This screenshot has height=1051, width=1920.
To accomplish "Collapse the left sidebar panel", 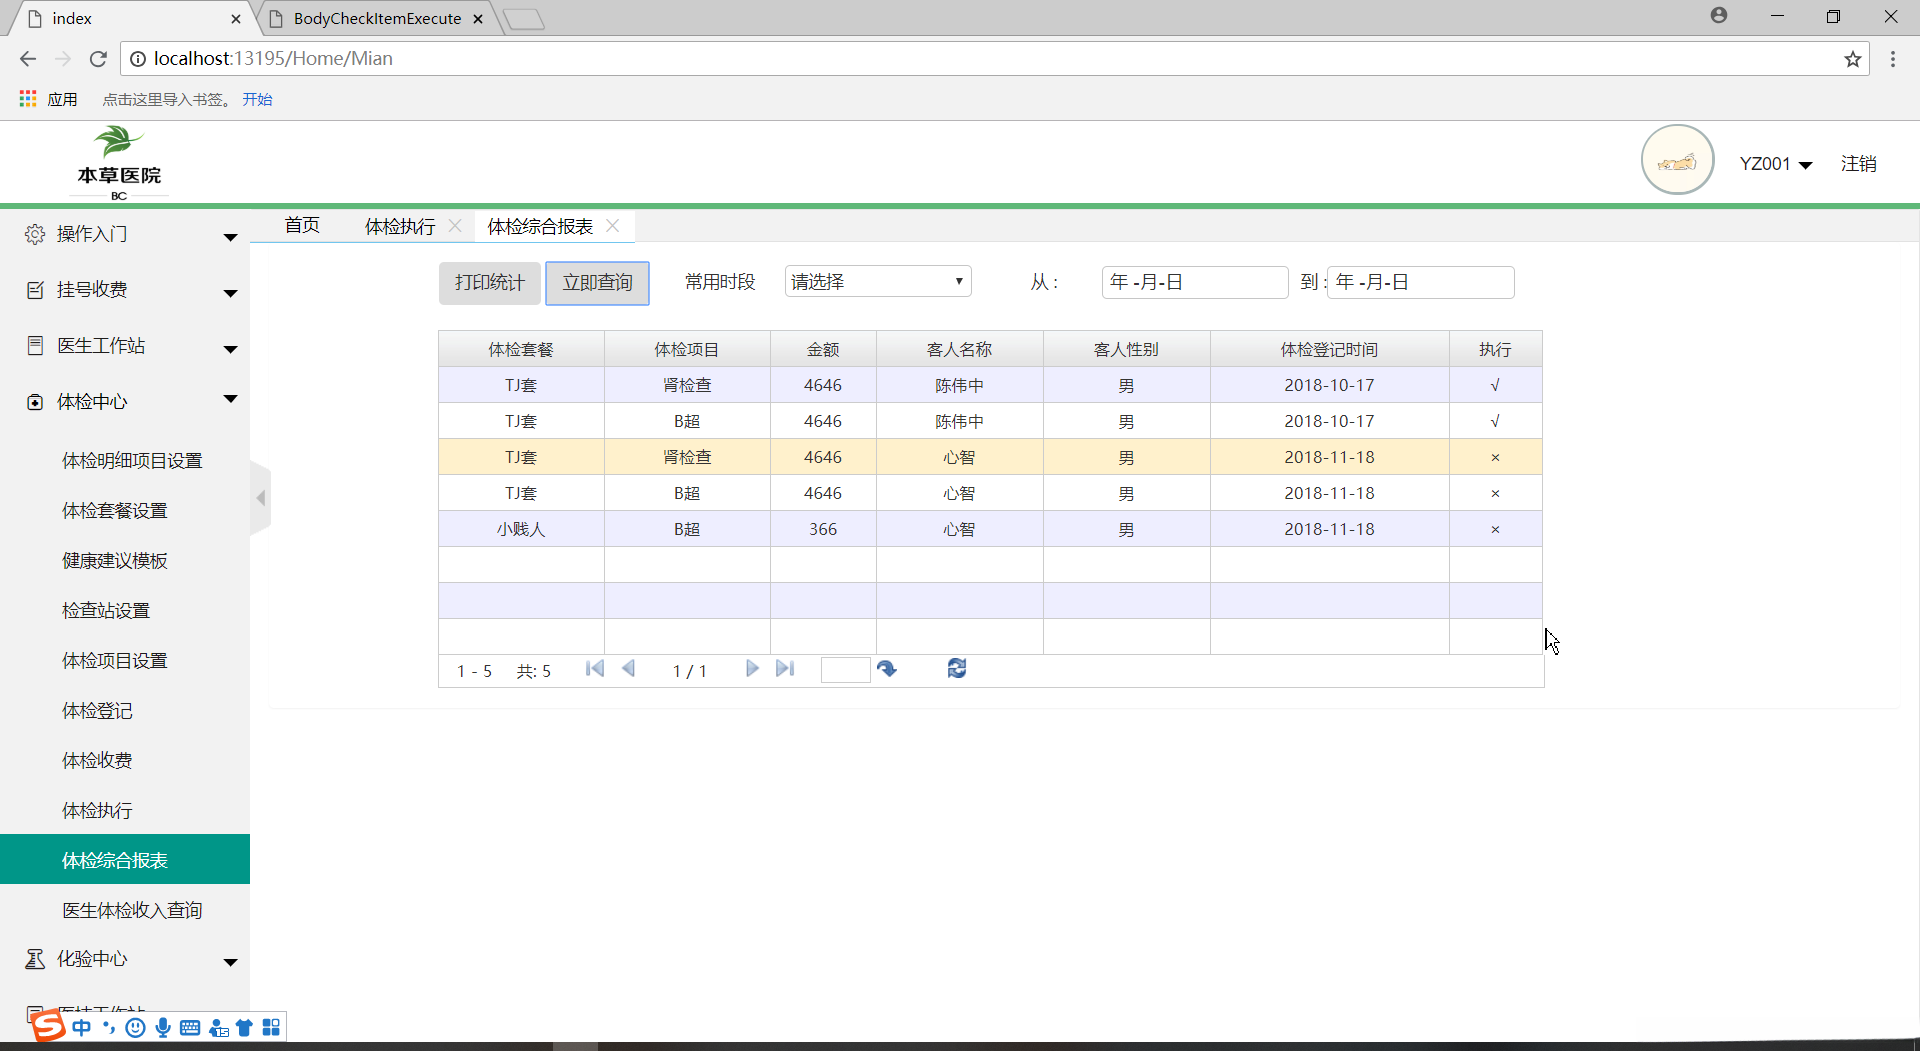I will pyautogui.click(x=260, y=498).
